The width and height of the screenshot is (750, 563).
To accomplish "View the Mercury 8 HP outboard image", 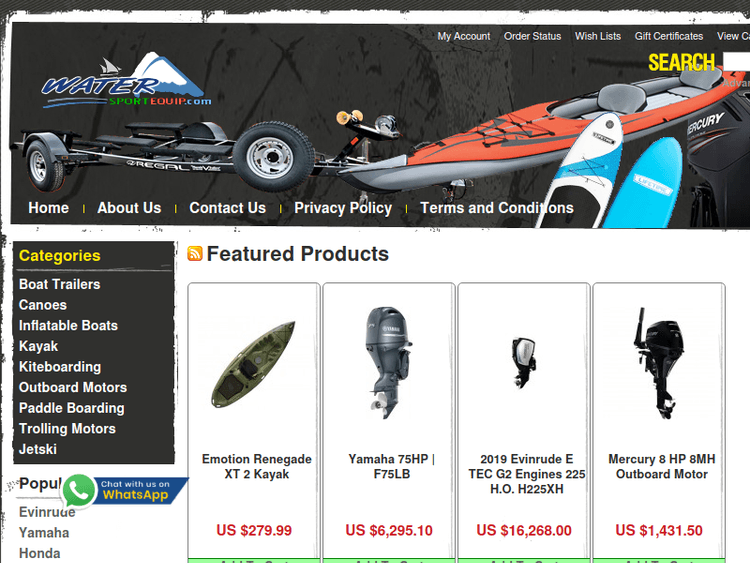I will coord(659,364).
